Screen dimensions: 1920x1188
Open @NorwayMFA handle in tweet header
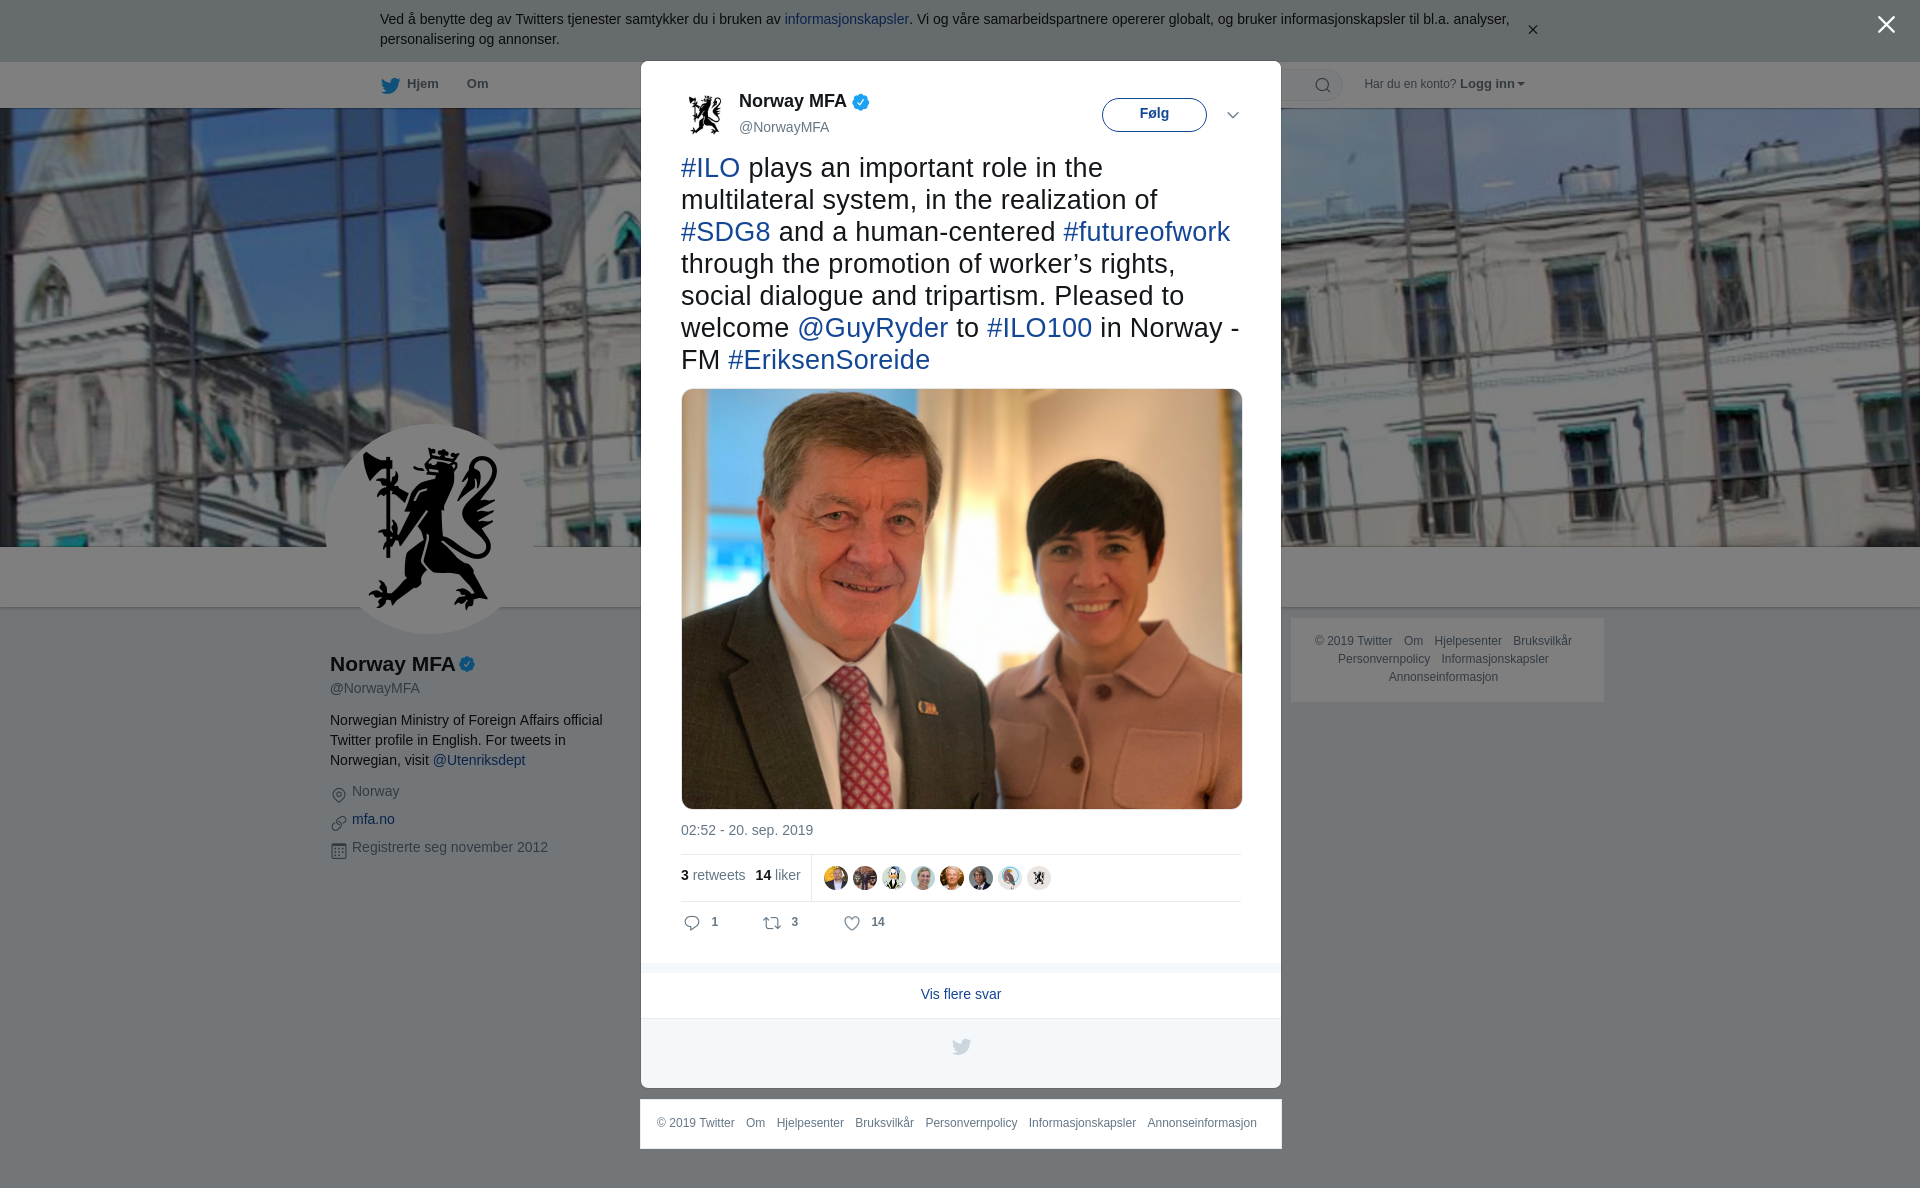[784, 127]
